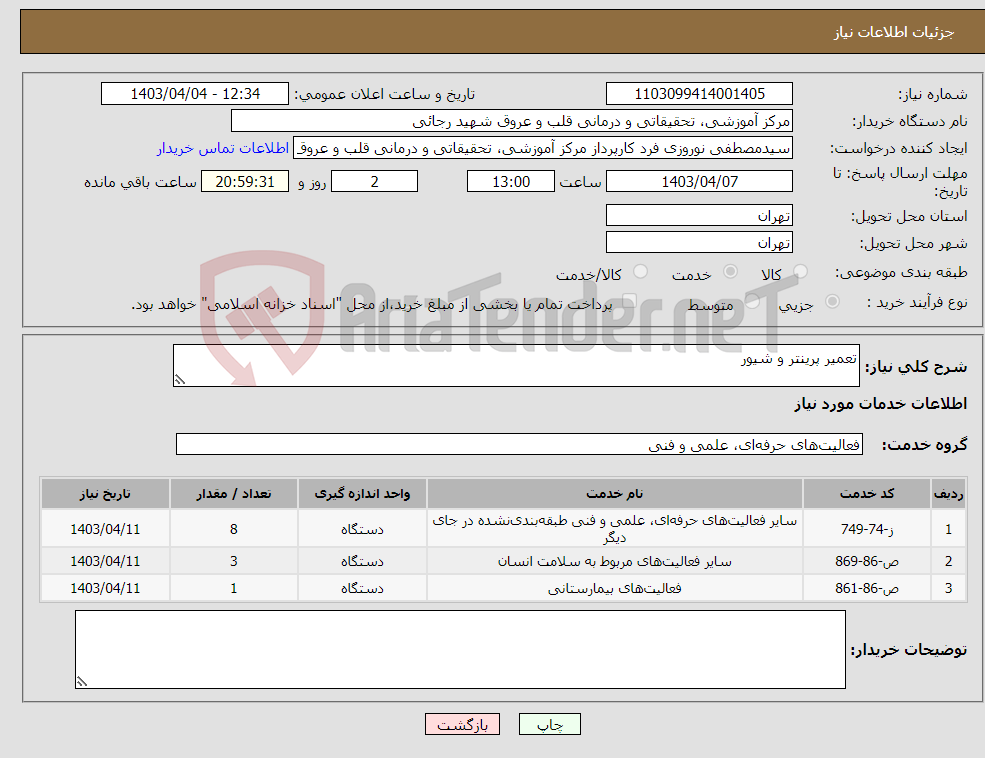Click the remaining days field showing 2

[374, 181]
